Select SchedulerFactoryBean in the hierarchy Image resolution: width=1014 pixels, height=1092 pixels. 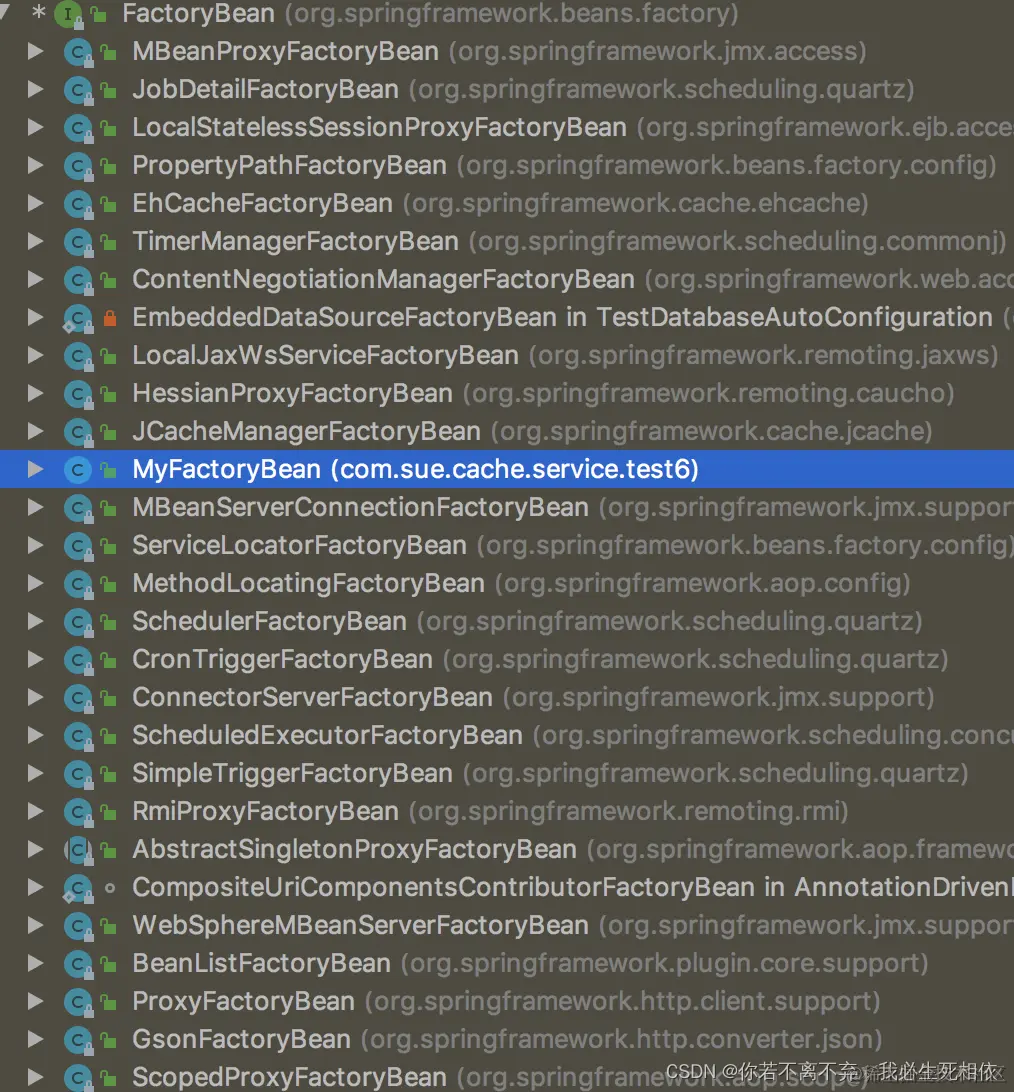point(507,621)
